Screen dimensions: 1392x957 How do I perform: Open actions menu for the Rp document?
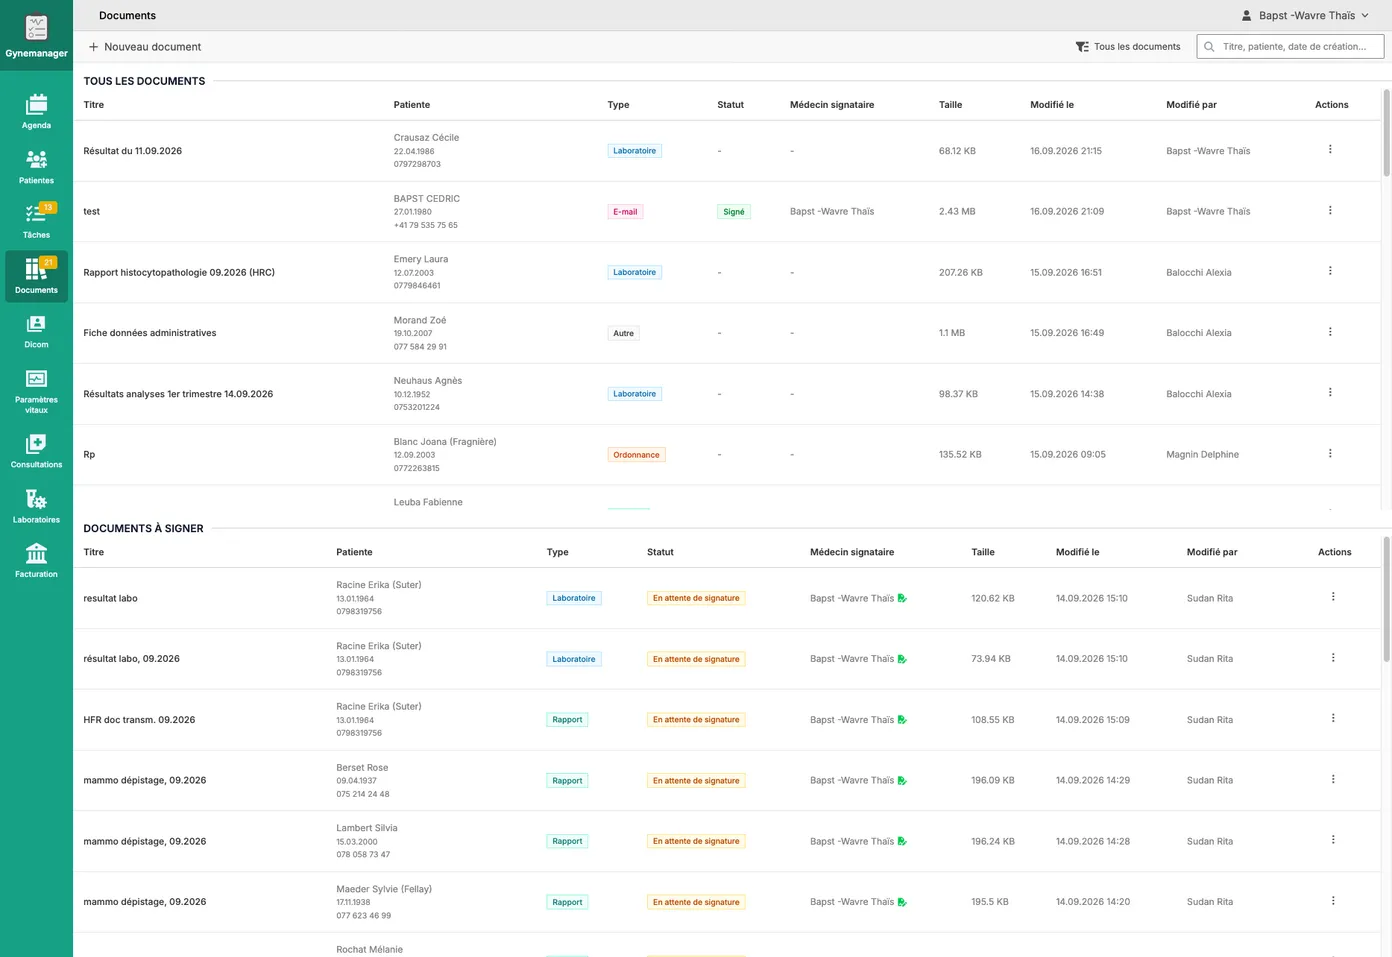(1330, 454)
